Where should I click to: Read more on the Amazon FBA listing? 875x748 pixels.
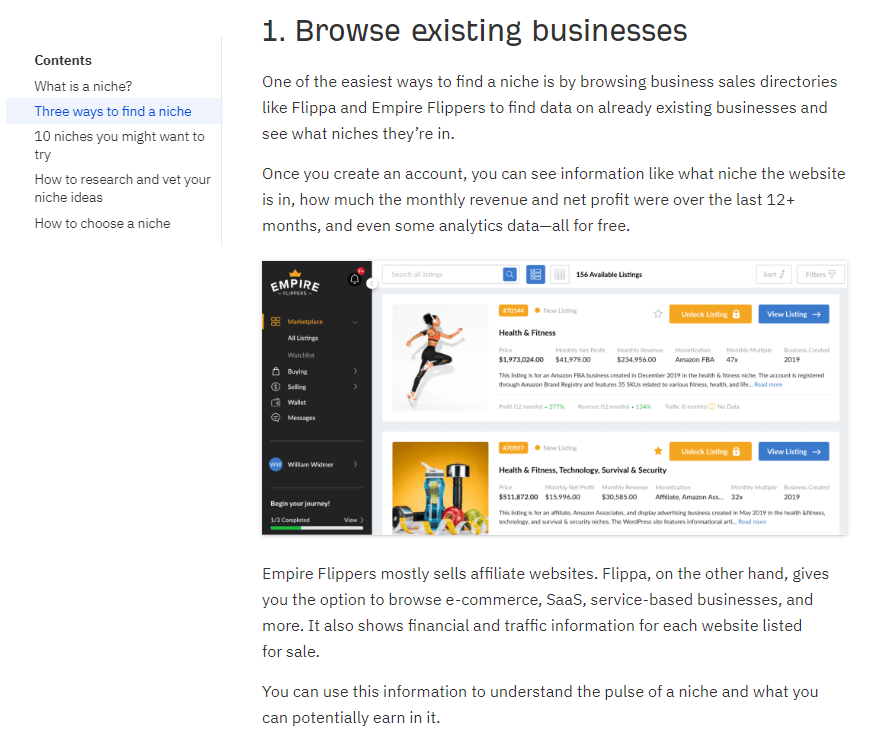pos(768,385)
